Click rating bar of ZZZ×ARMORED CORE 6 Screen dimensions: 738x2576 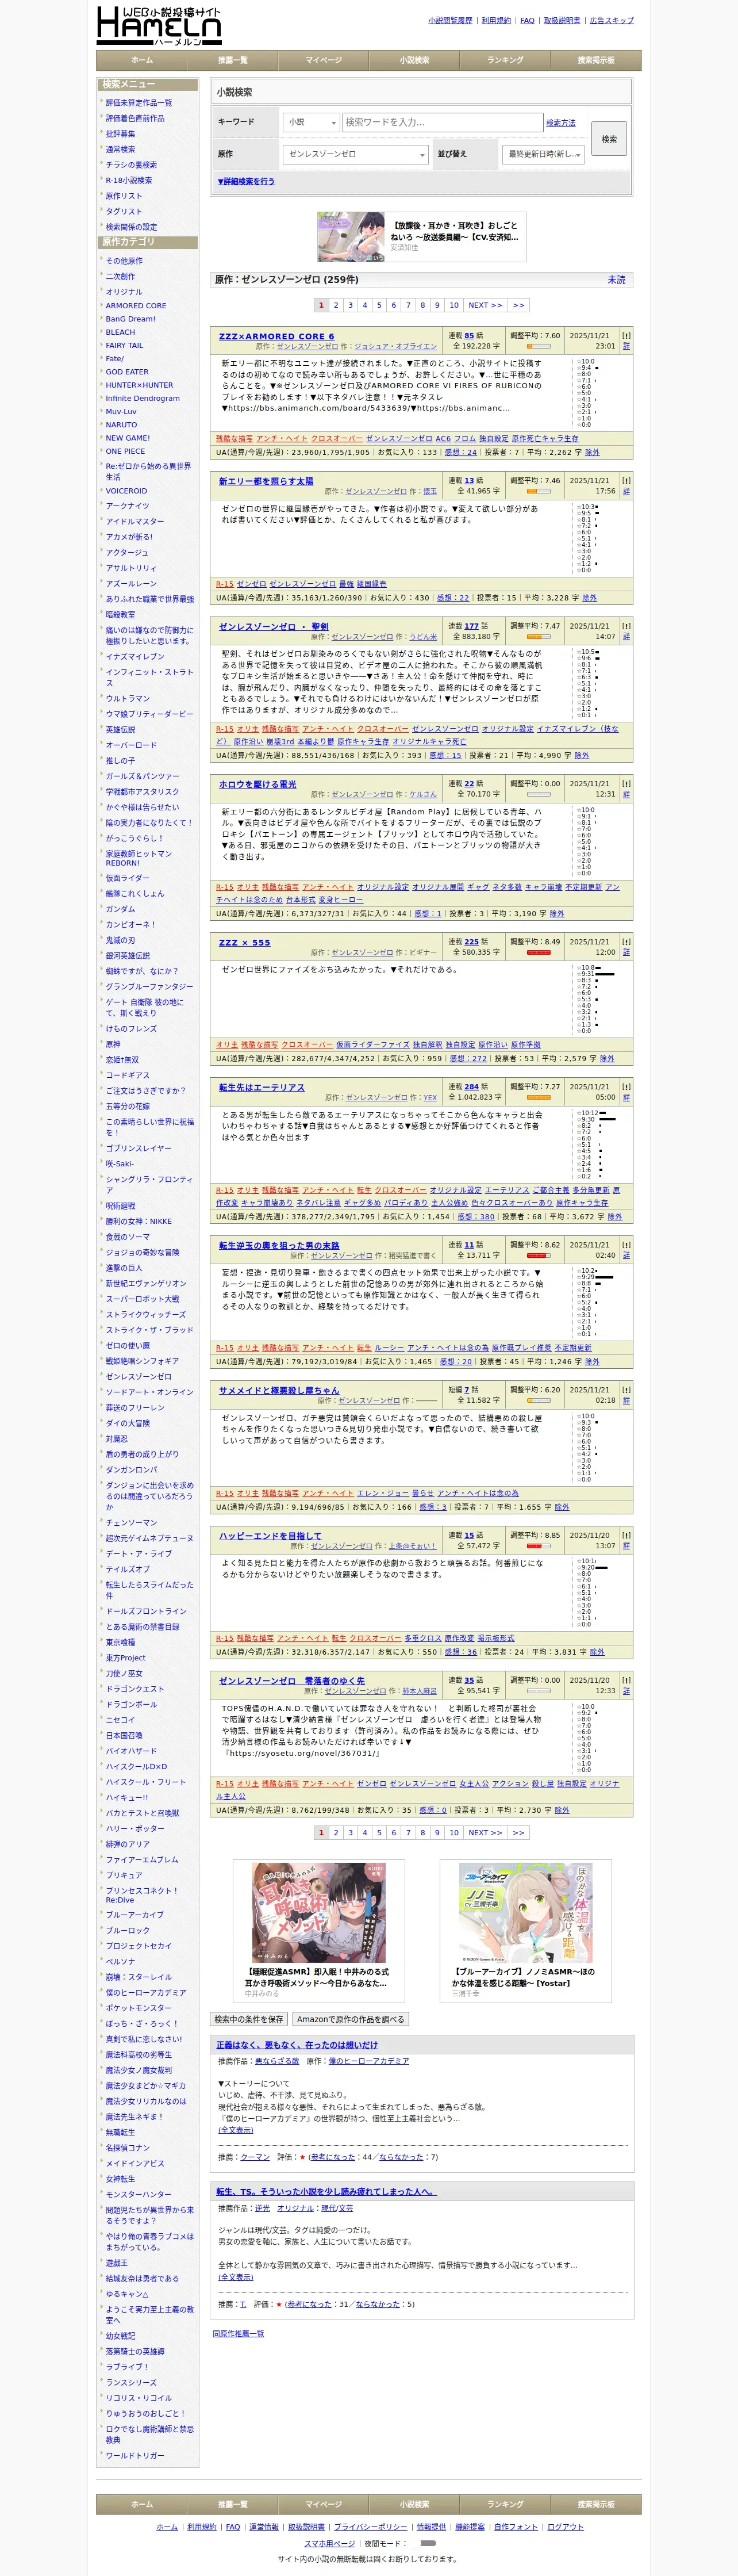point(538,346)
